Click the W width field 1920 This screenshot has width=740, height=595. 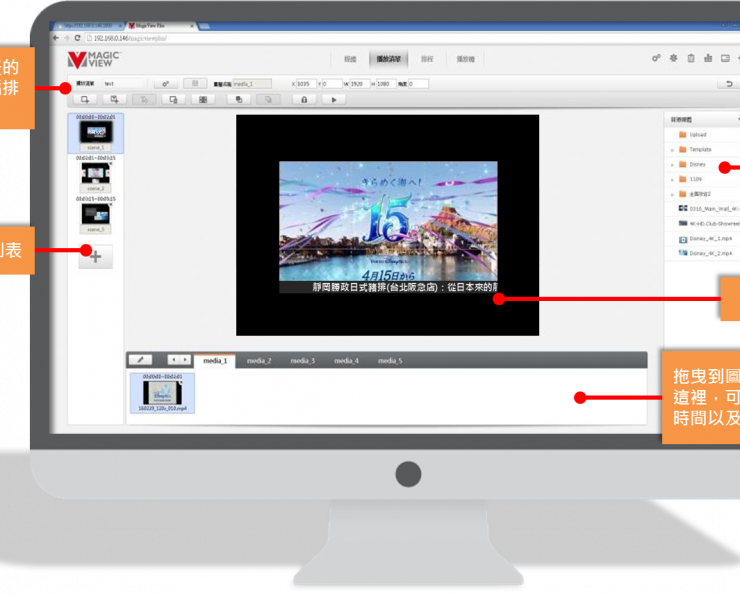[x=360, y=84]
